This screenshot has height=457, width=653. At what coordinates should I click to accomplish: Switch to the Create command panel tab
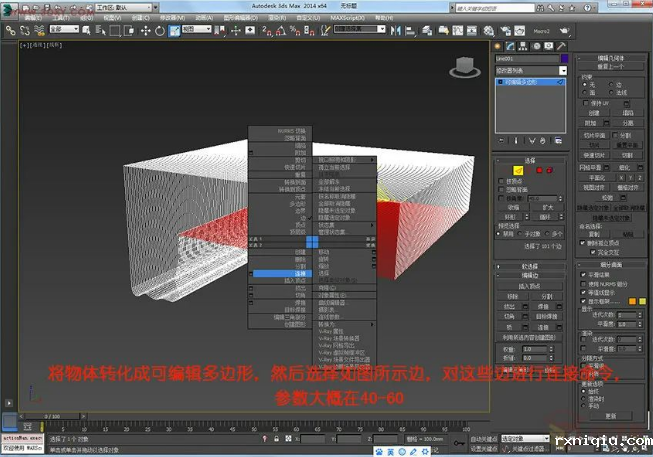coord(497,46)
